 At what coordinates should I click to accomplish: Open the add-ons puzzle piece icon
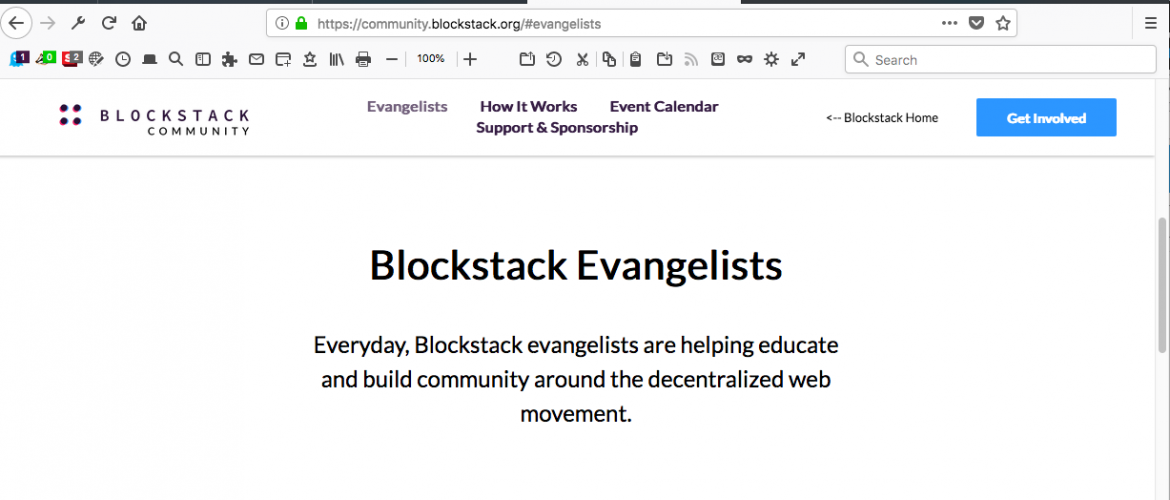click(x=229, y=60)
